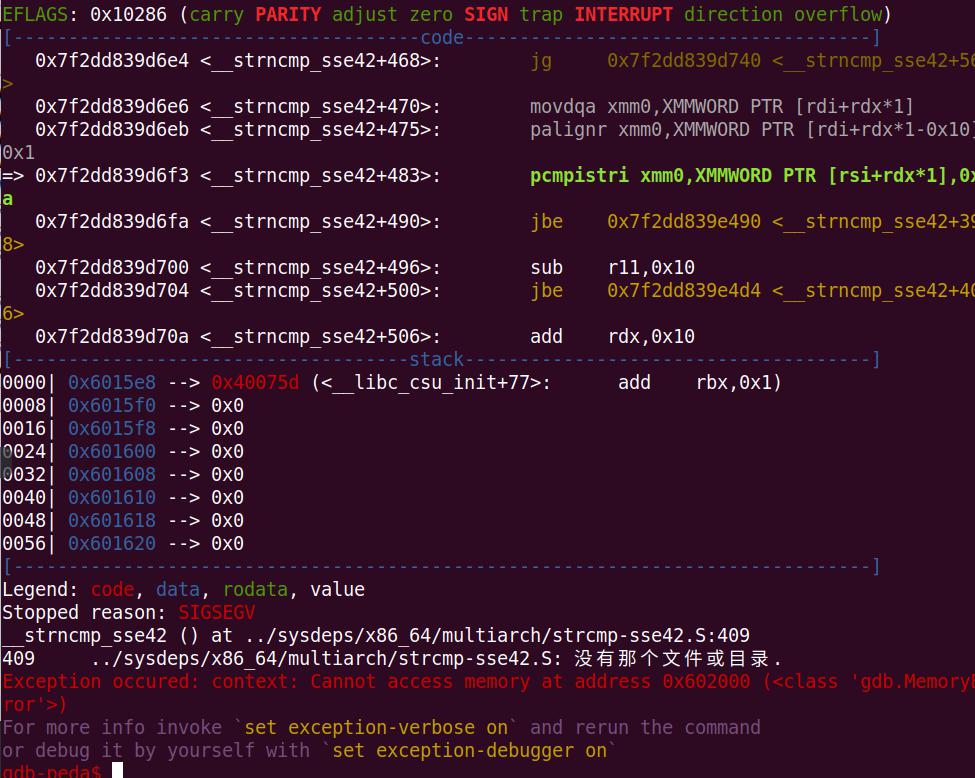Click the Chinese 'no such file' message

(x=678, y=659)
